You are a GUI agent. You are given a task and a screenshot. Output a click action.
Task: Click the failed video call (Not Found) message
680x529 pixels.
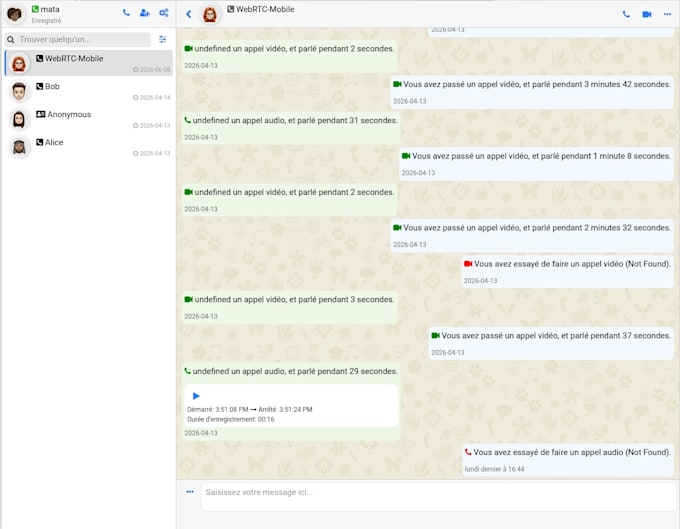coord(568,271)
